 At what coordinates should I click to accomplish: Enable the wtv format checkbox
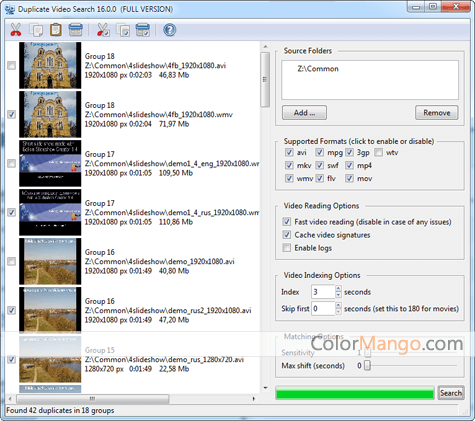(378, 153)
